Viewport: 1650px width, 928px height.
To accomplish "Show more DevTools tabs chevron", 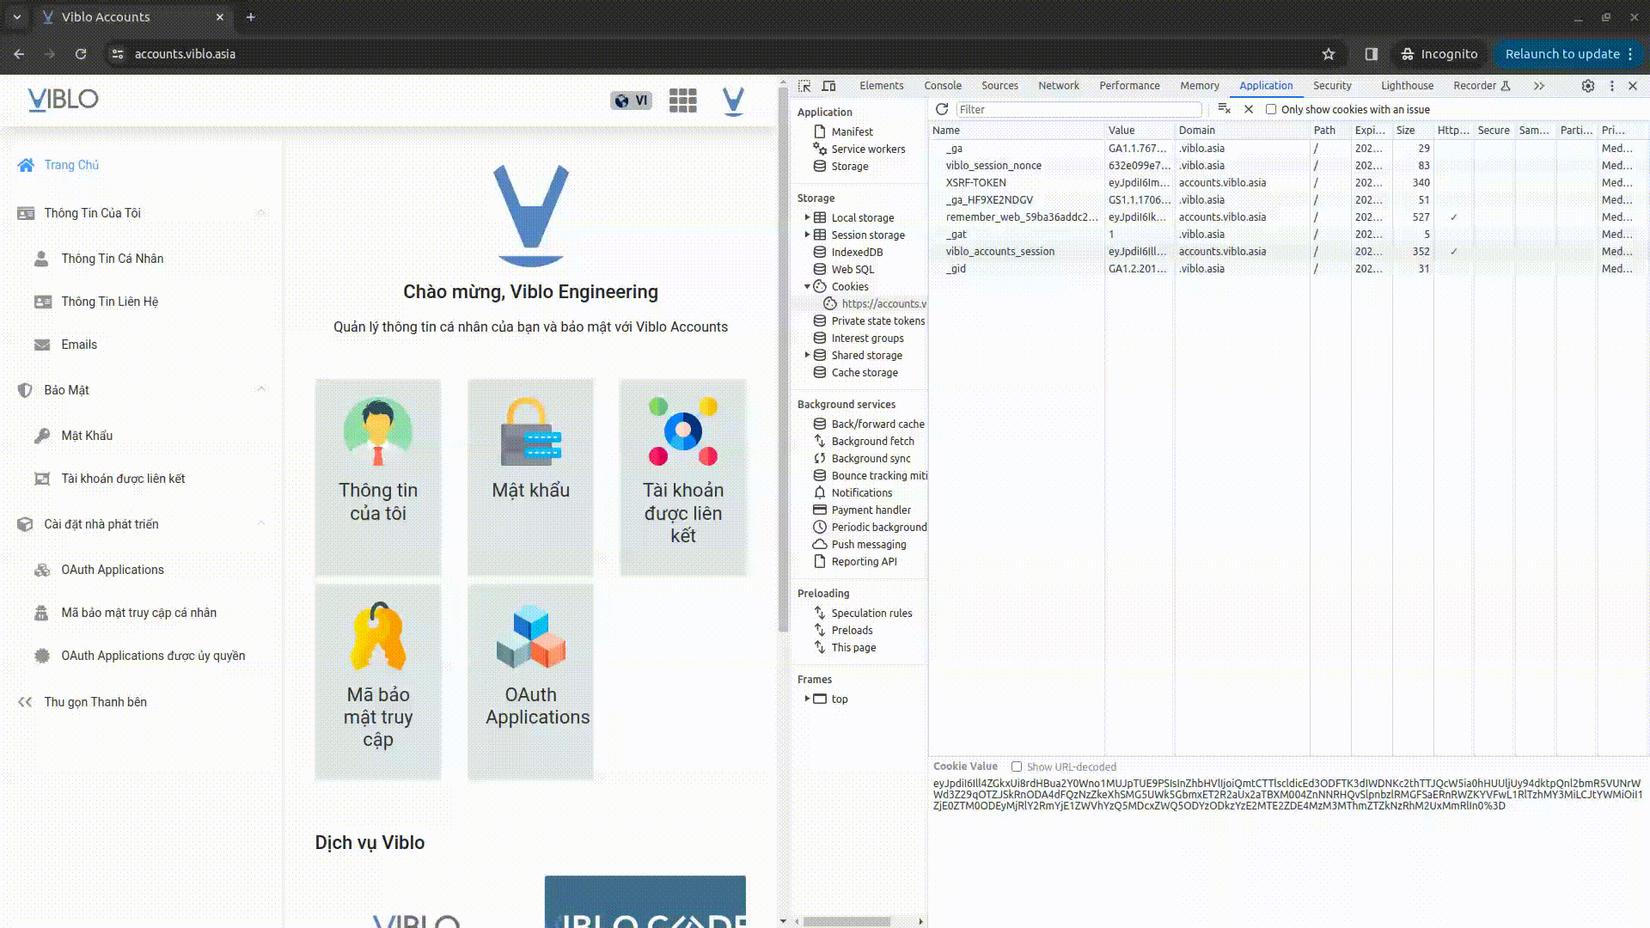I will tap(1539, 86).
